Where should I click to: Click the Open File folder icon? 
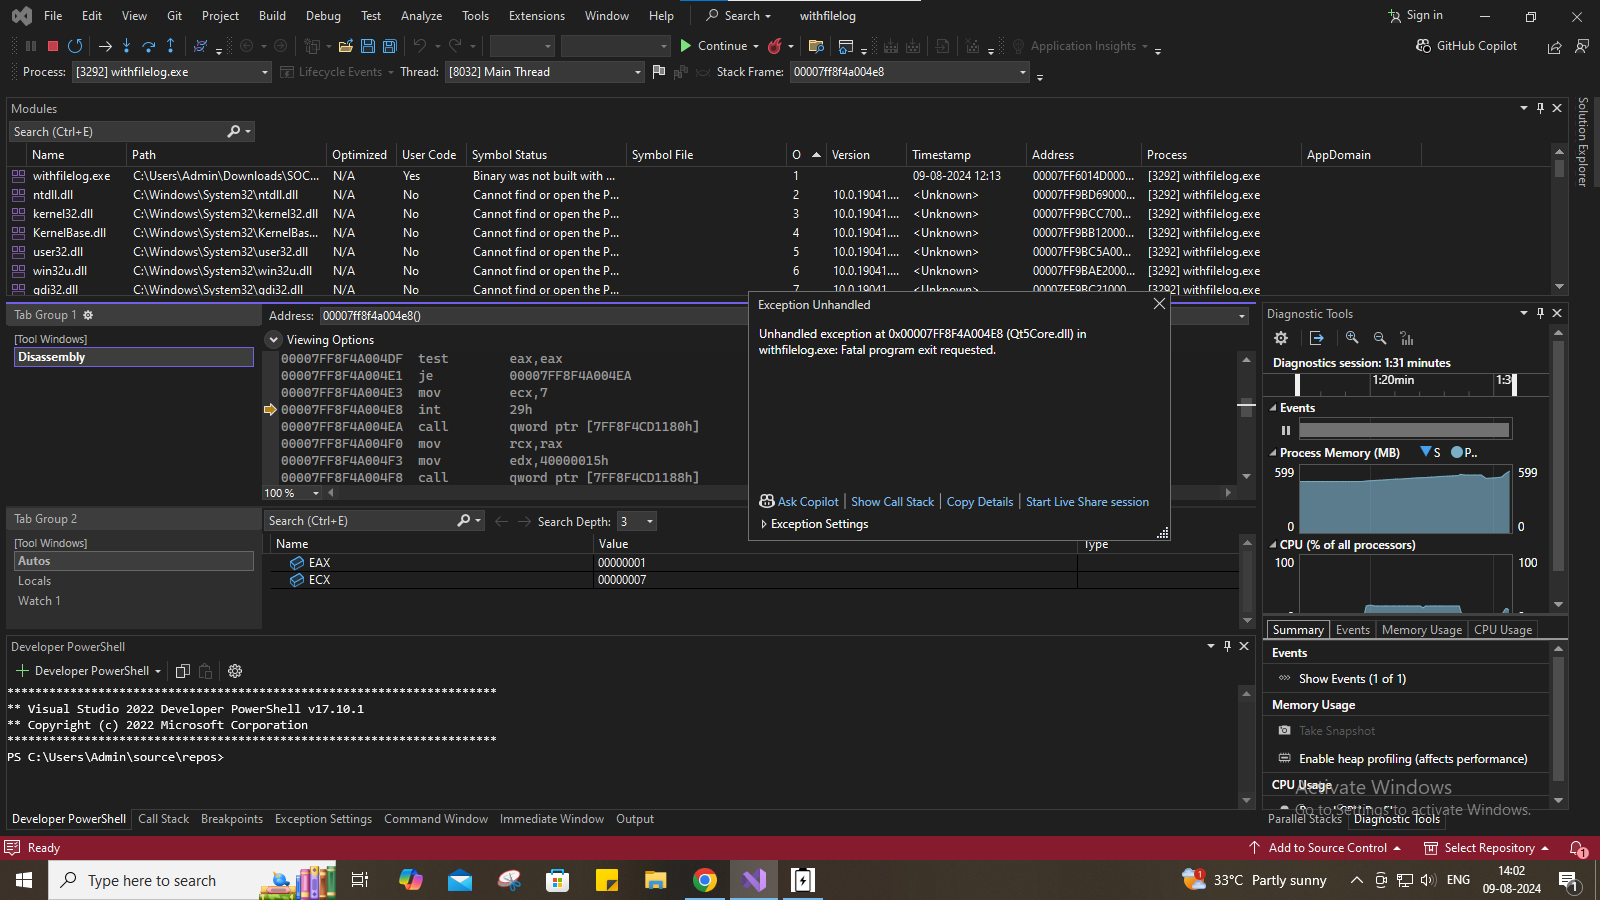click(x=345, y=46)
